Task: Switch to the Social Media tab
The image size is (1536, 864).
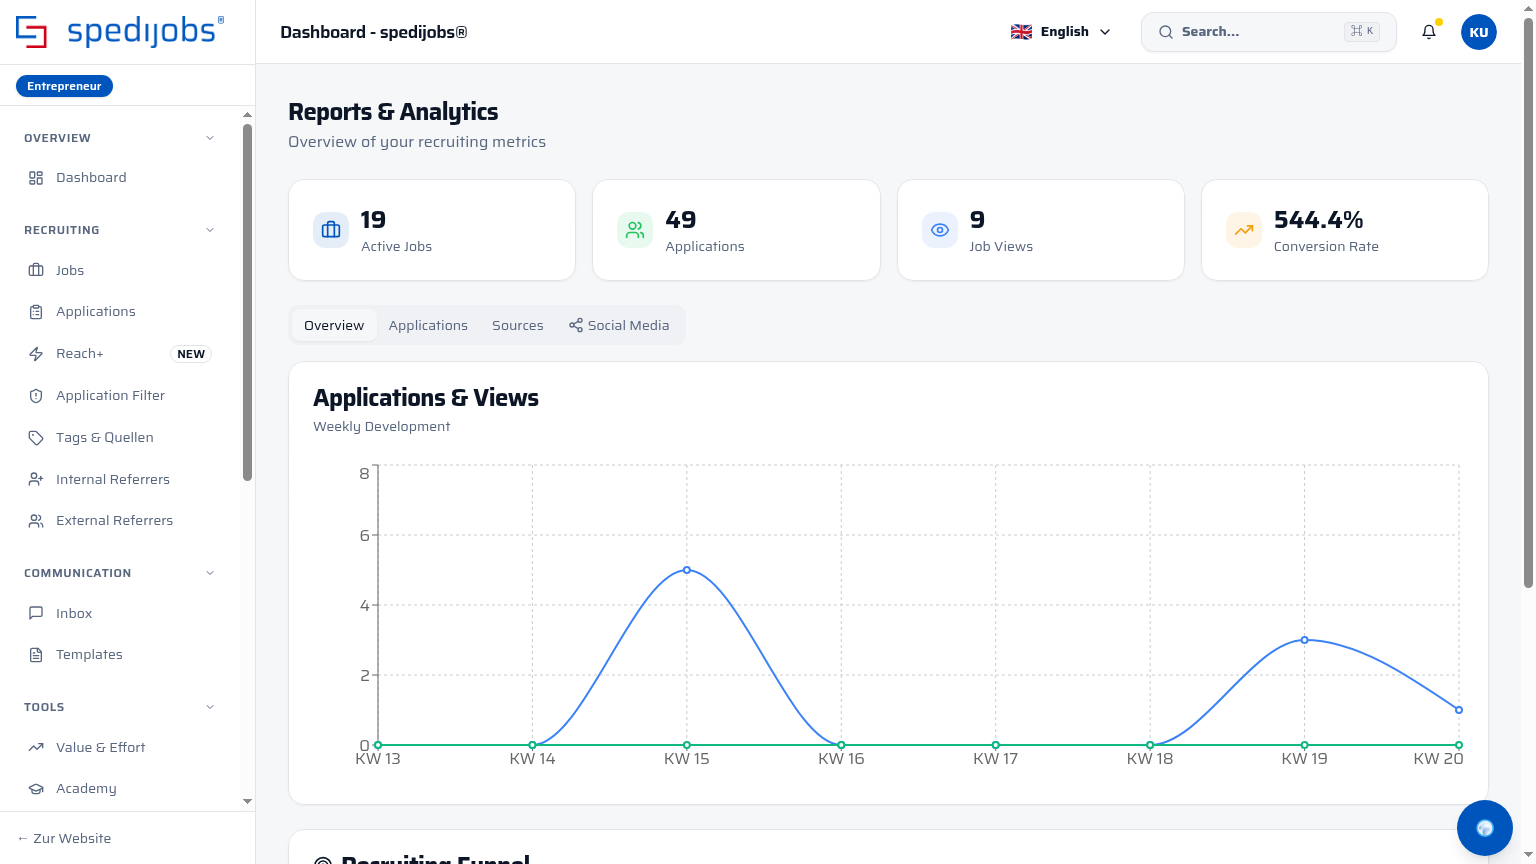Action: tap(619, 325)
